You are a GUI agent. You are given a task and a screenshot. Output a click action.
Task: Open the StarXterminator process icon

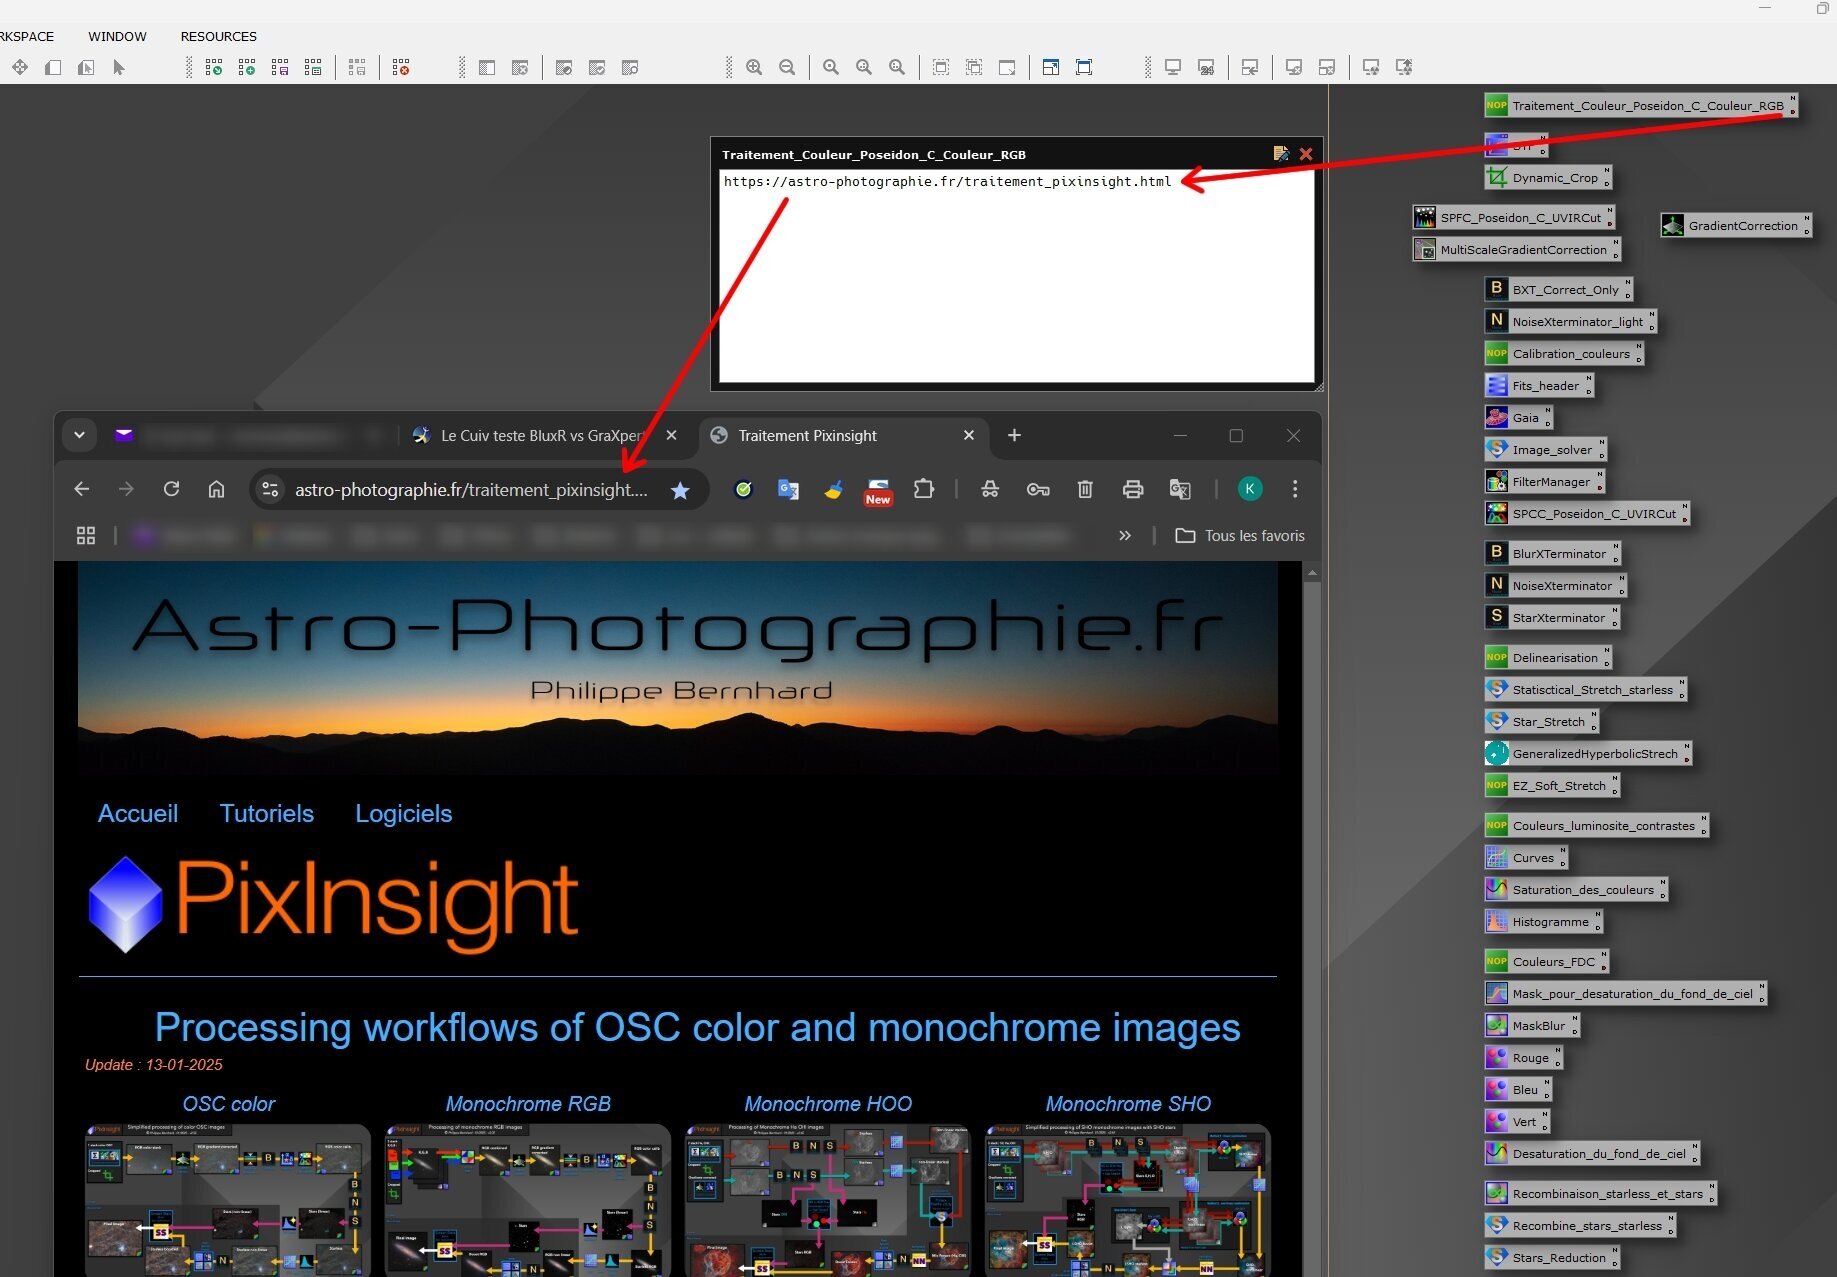[1551, 617]
